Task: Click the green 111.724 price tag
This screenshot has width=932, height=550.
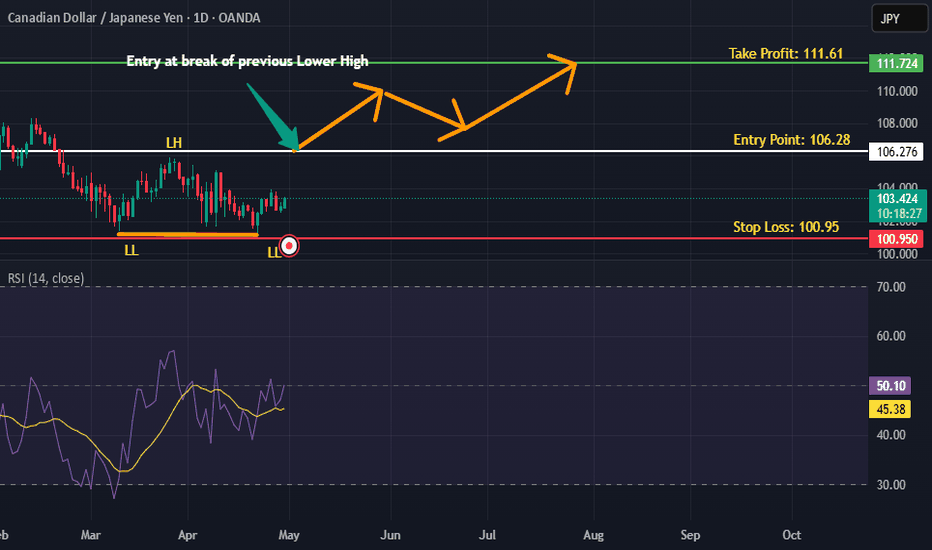Action: point(897,63)
